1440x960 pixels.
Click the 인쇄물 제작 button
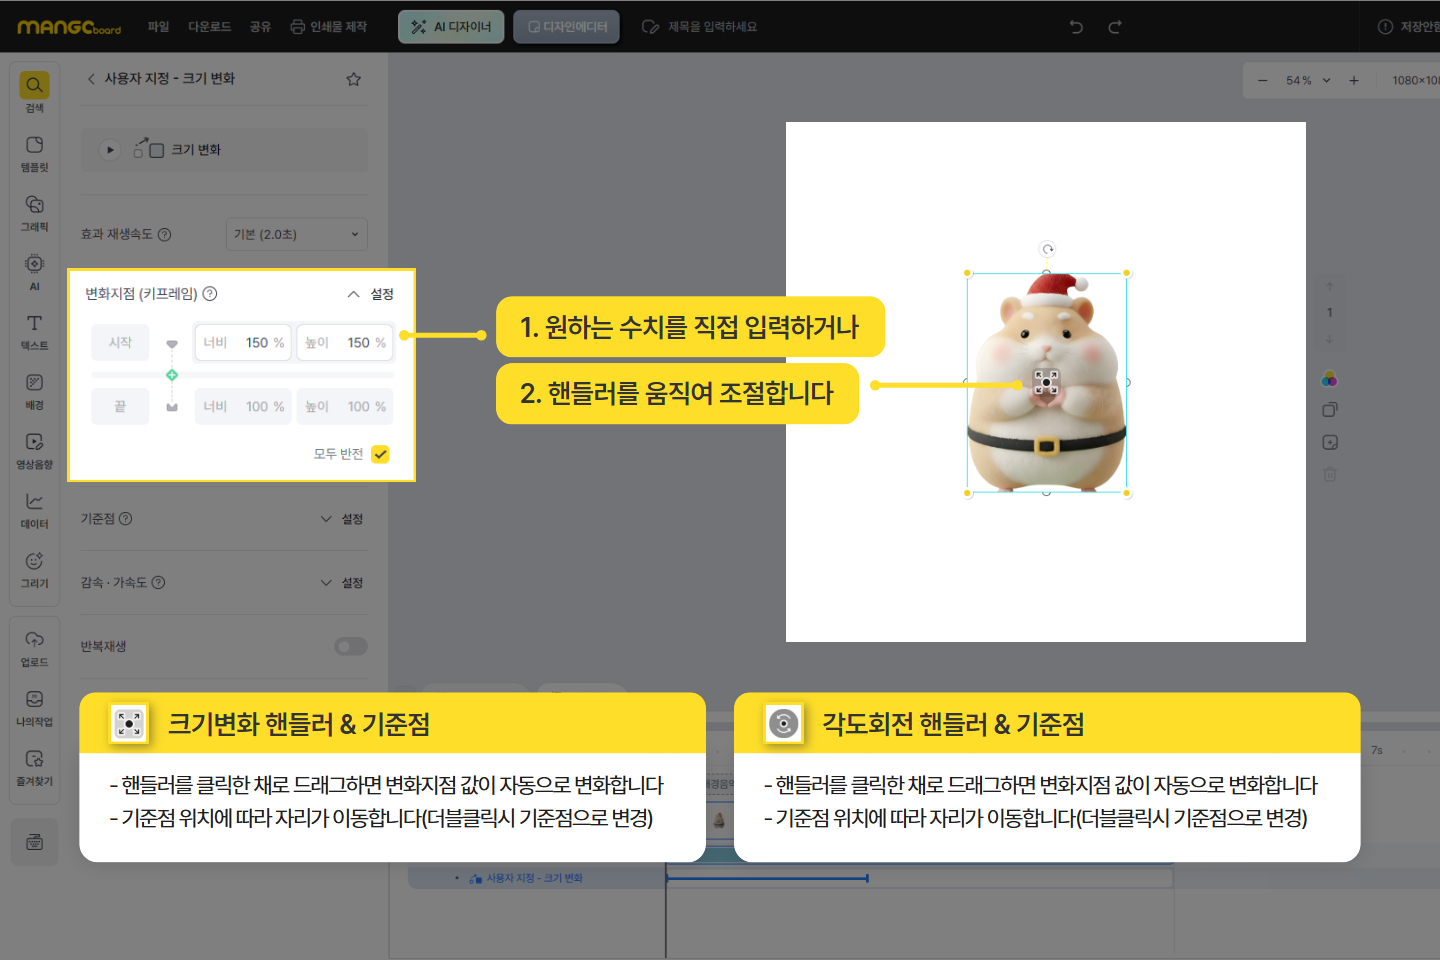329,27
